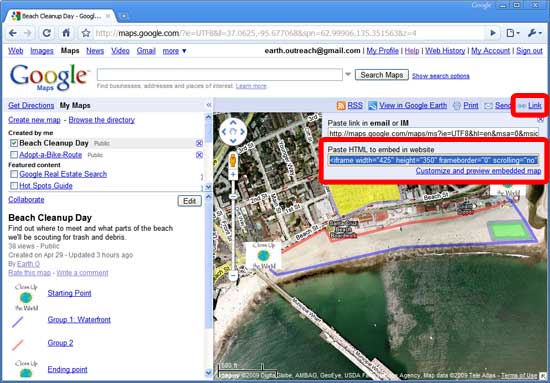This screenshot has height=383, width=550.
Task: Click the Edit button
Action: click(x=189, y=201)
